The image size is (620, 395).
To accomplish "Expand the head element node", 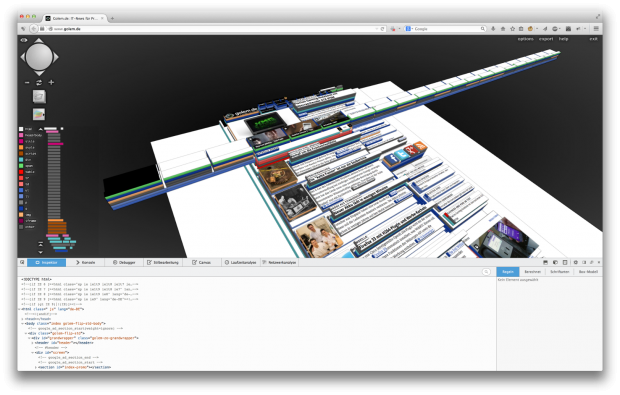I will tap(23, 319).
